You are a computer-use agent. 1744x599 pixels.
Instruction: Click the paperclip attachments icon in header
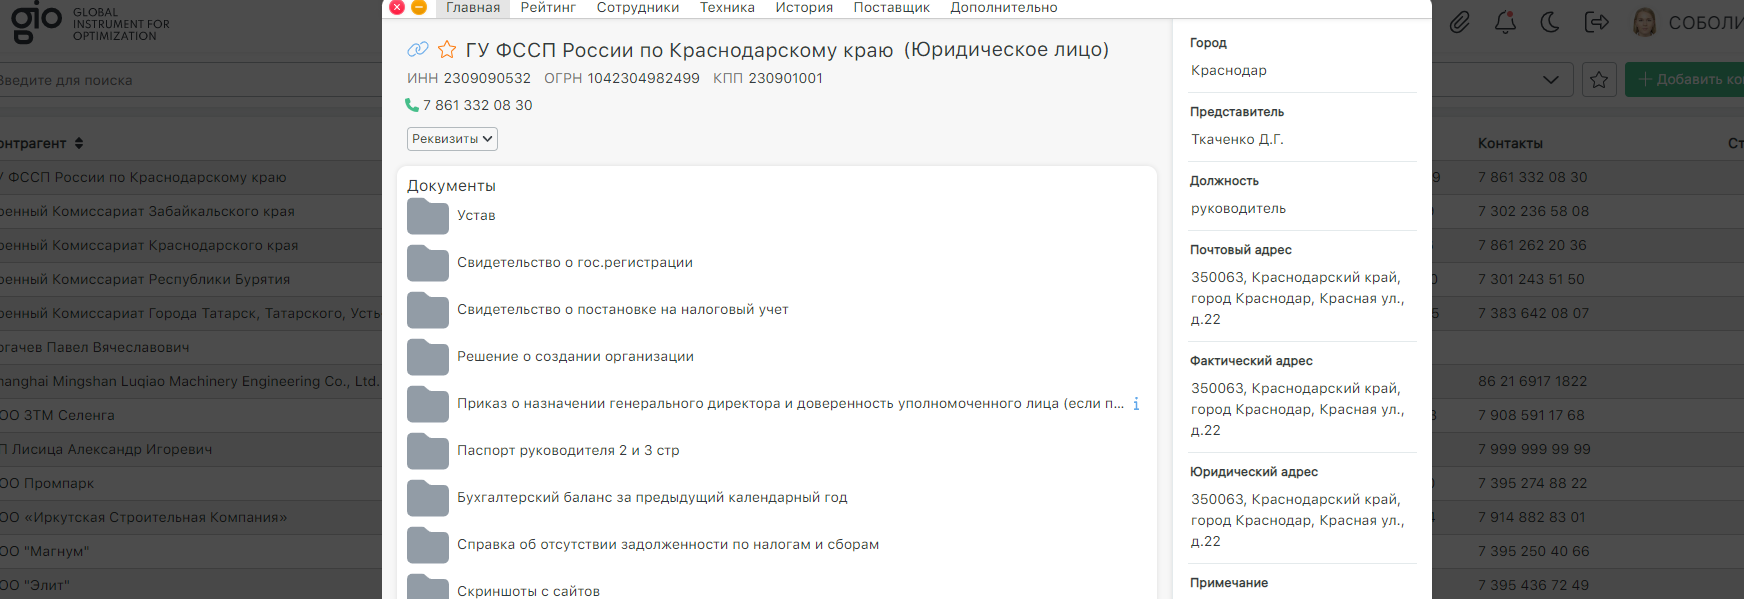click(x=1460, y=22)
